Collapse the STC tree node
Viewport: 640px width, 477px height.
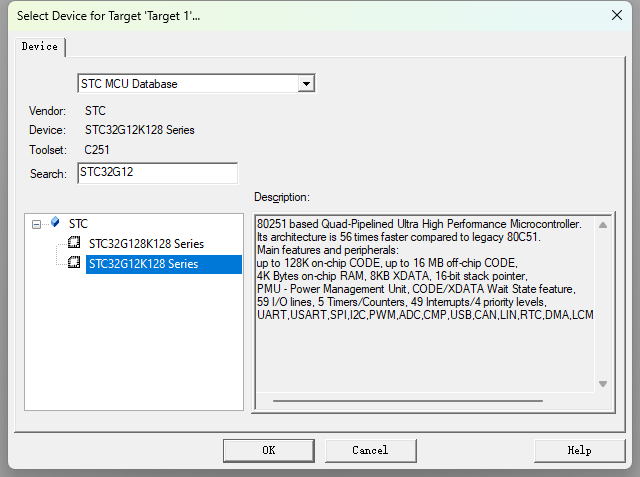point(36,224)
